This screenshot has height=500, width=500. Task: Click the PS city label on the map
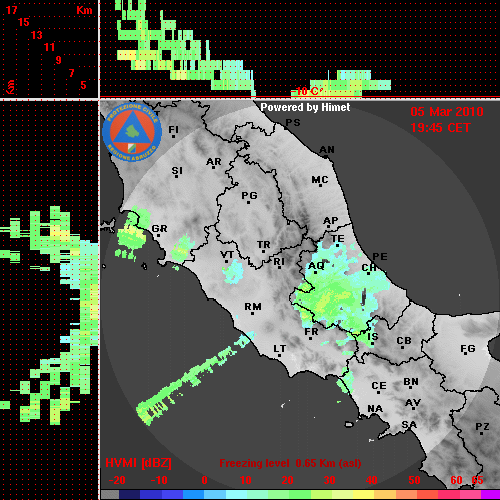coord(293,123)
